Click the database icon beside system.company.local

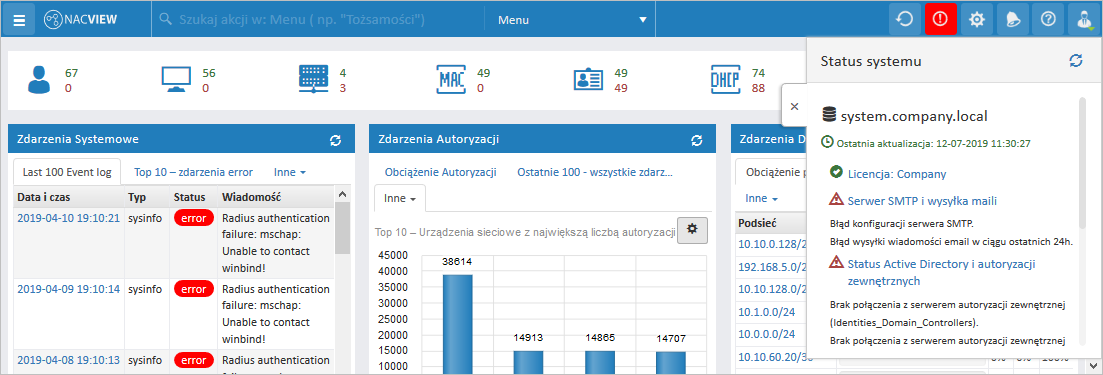(829, 115)
